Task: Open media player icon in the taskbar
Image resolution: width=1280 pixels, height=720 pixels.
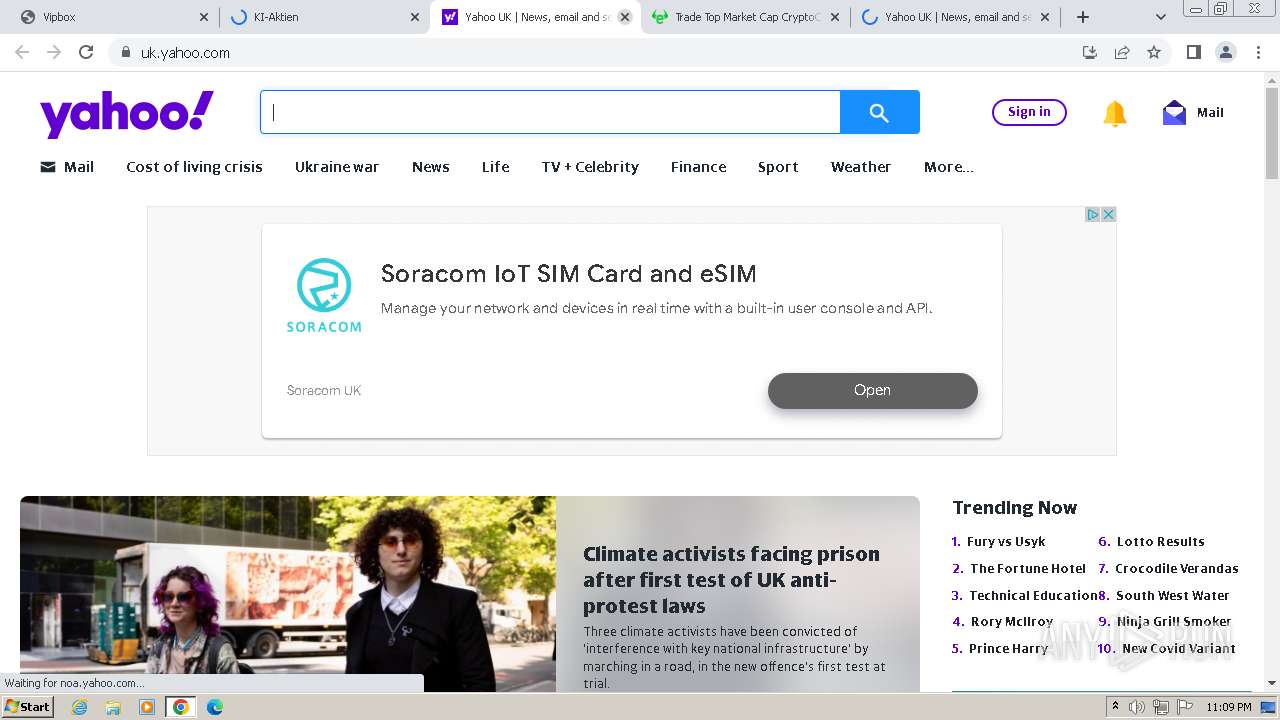Action: coord(147,707)
